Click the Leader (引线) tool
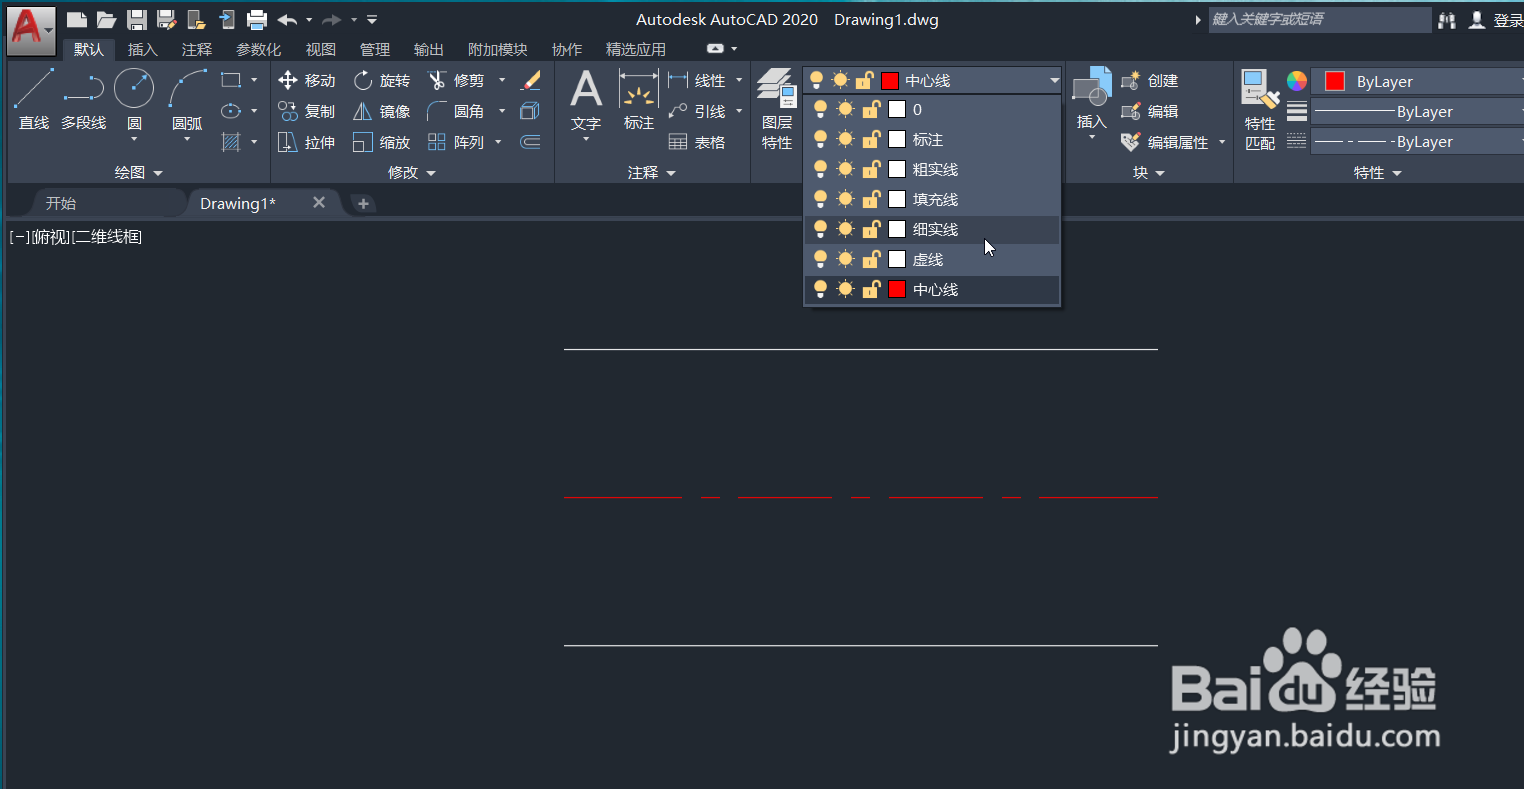Image resolution: width=1524 pixels, height=789 pixels. coord(697,112)
